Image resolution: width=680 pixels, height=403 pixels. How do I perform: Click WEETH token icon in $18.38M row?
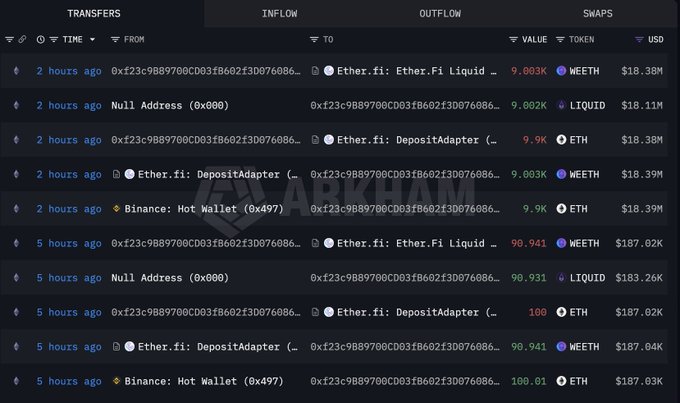[561, 71]
